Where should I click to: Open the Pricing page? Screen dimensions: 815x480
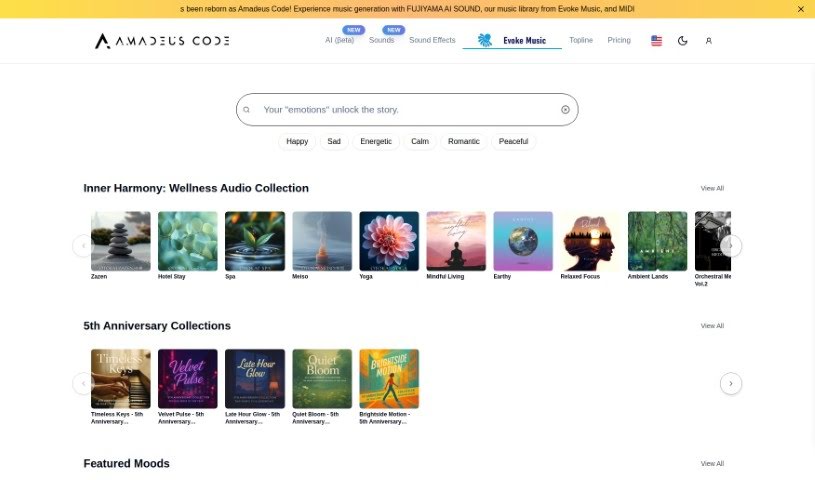pos(619,40)
